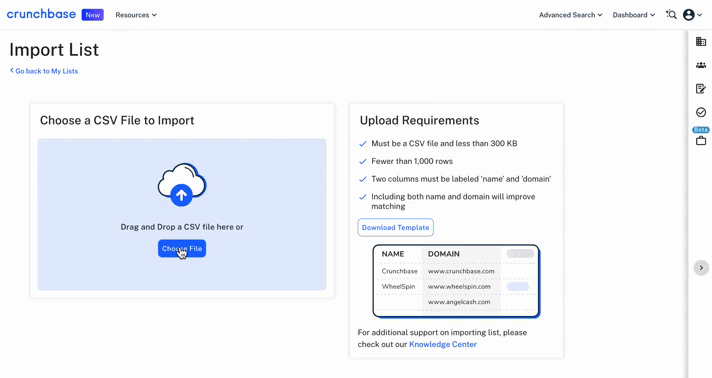
Task: Expand the right sidebar with arrow
Action: [701, 268]
